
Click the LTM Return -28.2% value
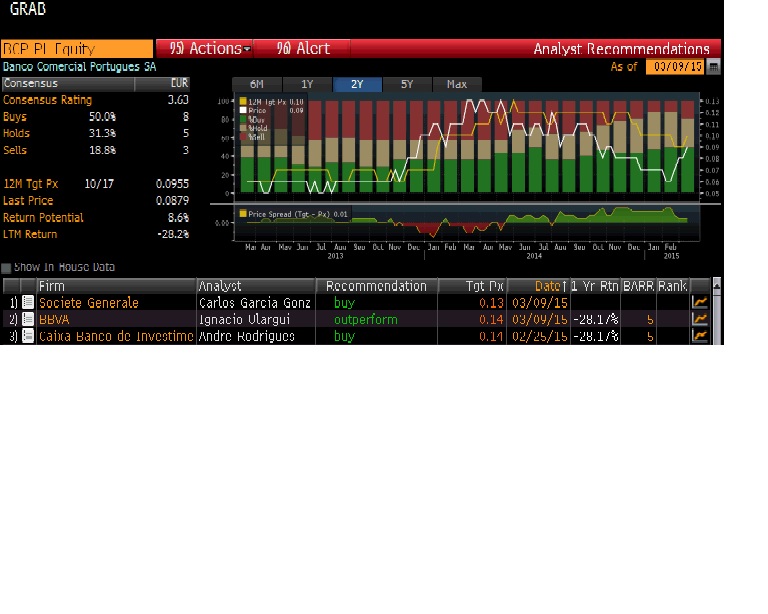point(172,234)
